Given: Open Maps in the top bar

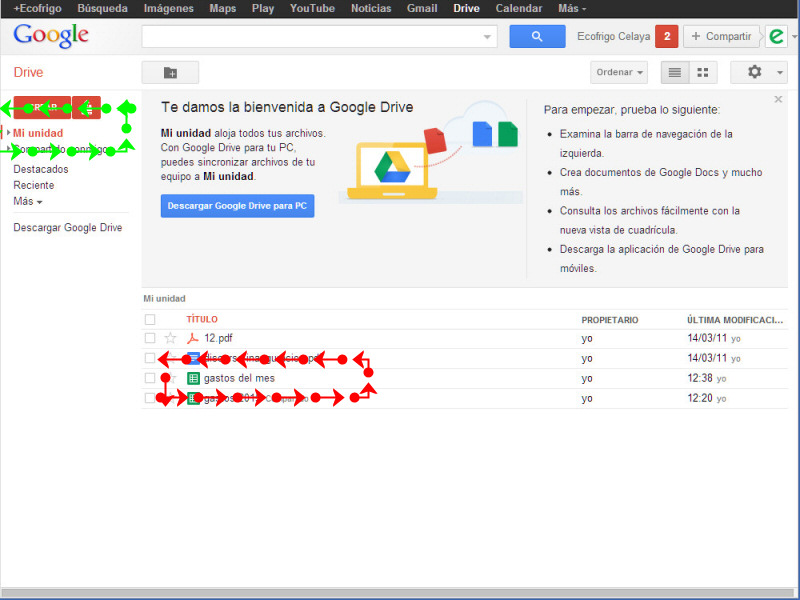Looking at the screenshot, I should pyautogui.click(x=223, y=9).
